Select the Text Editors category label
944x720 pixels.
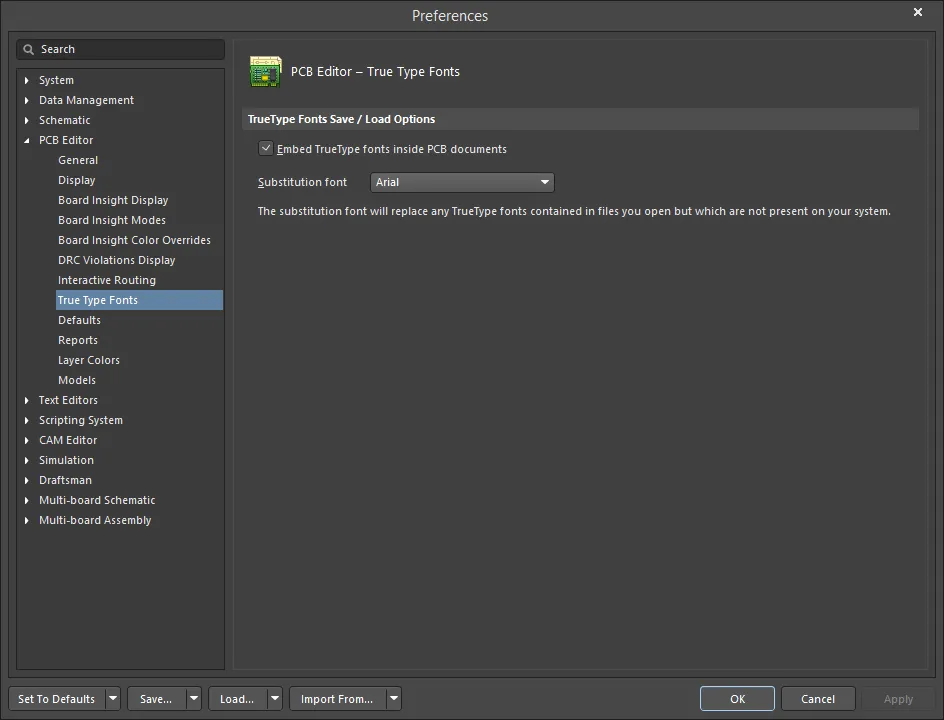pyautogui.click(x=68, y=400)
